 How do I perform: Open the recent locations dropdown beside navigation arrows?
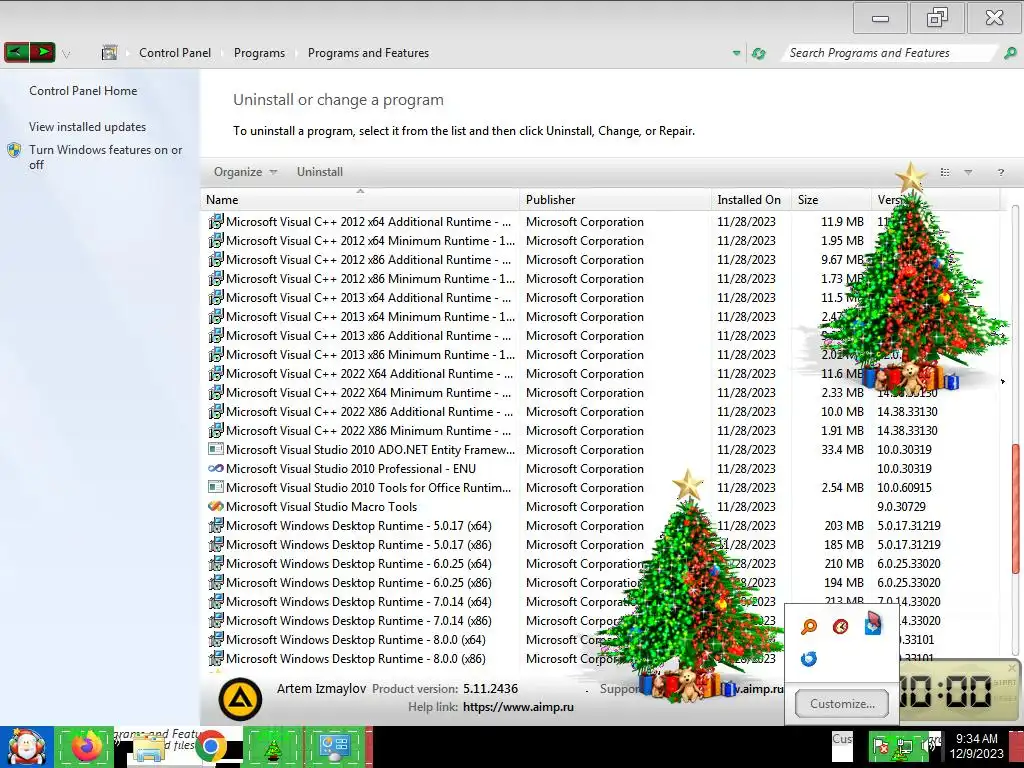click(x=66, y=54)
